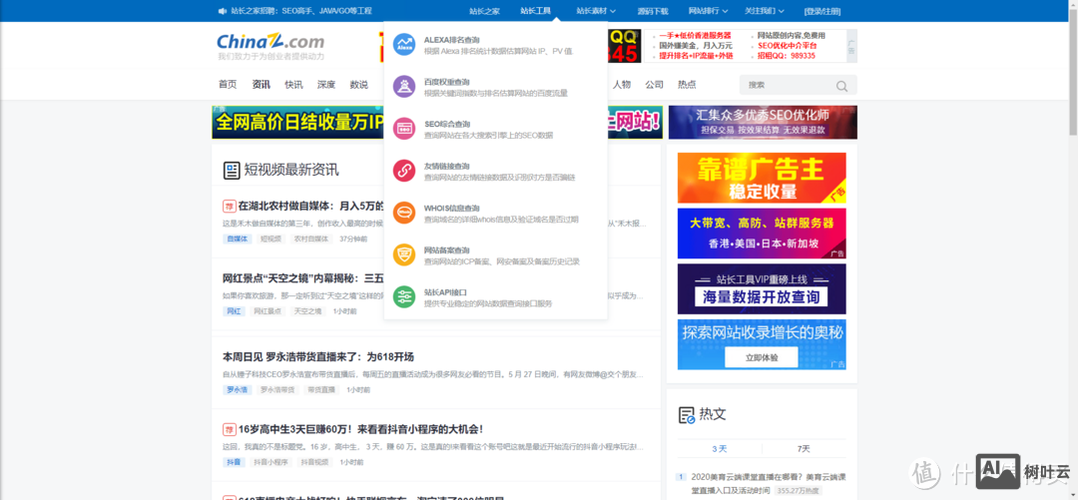Click the WHOIS信息查询 orange icon

point(404,213)
